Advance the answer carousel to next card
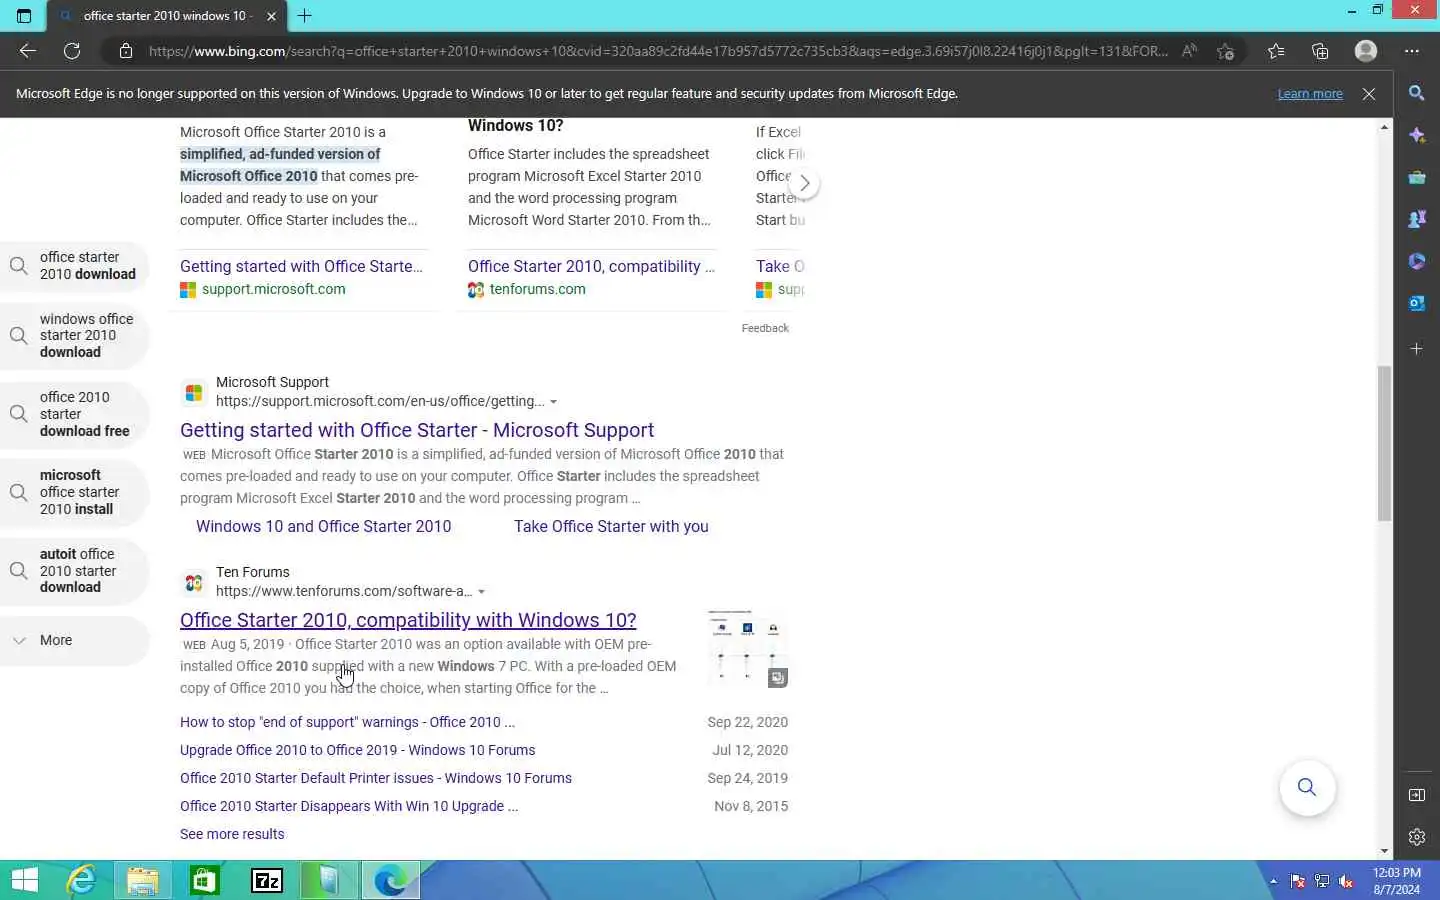 click(x=804, y=184)
